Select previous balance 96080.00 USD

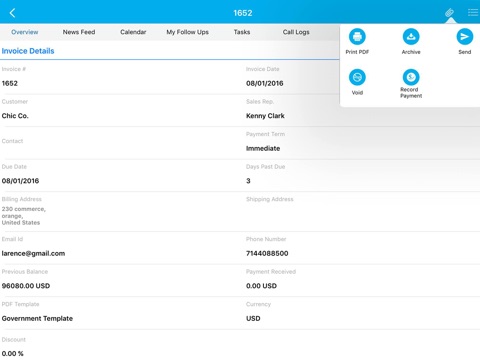[26, 286]
